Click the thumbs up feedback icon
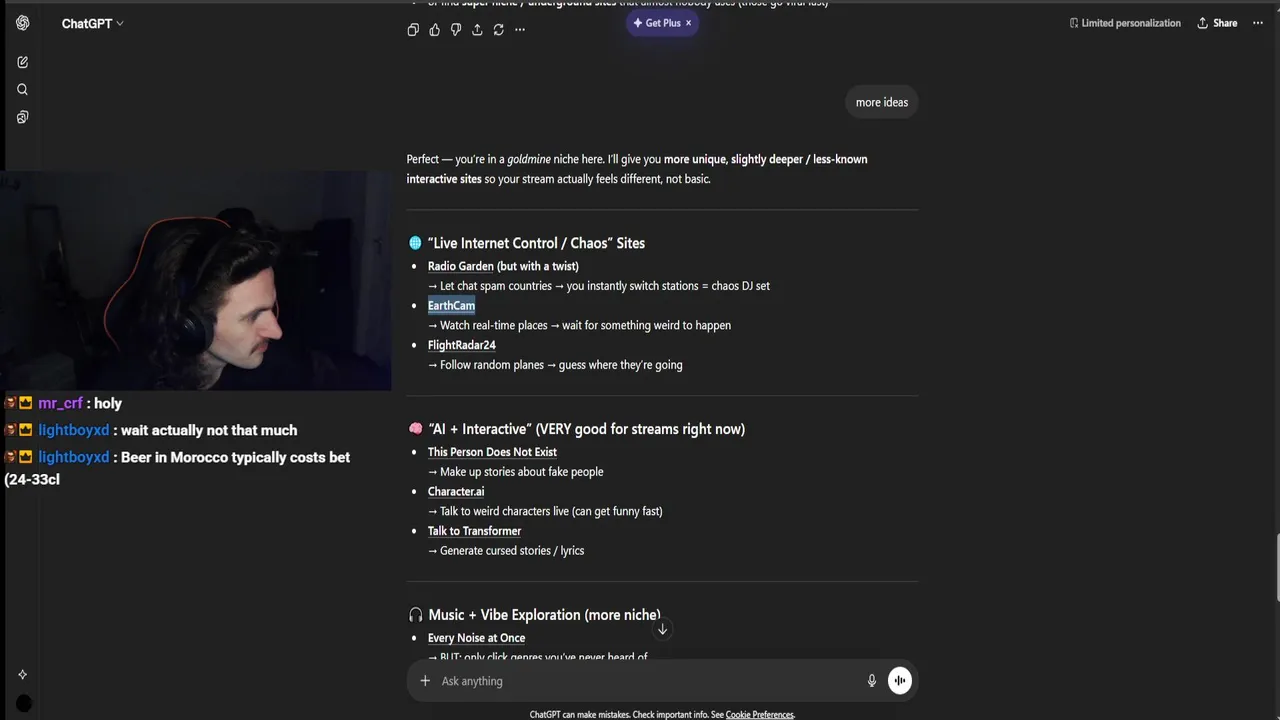This screenshot has height=720, width=1280. click(x=434, y=30)
